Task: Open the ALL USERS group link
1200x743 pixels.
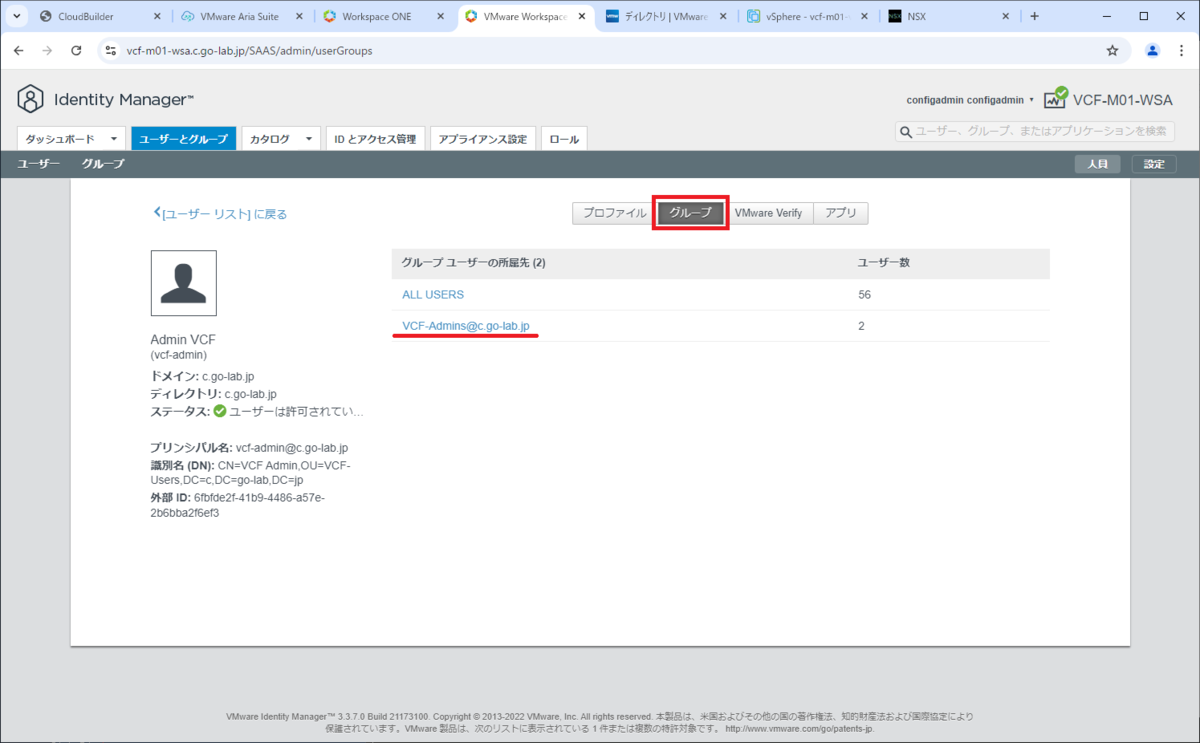Action: (433, 295)
